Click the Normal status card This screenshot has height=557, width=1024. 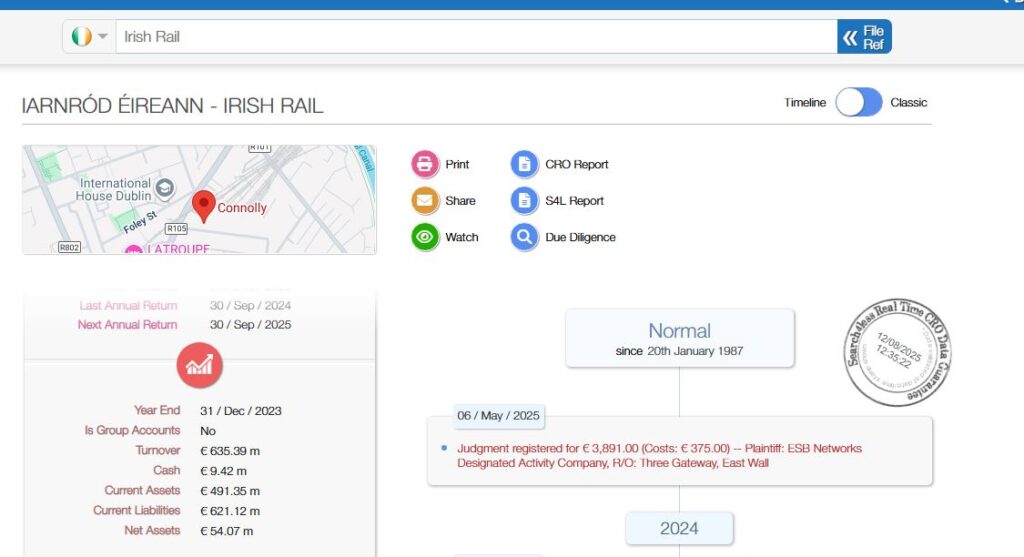coord(680,338)
